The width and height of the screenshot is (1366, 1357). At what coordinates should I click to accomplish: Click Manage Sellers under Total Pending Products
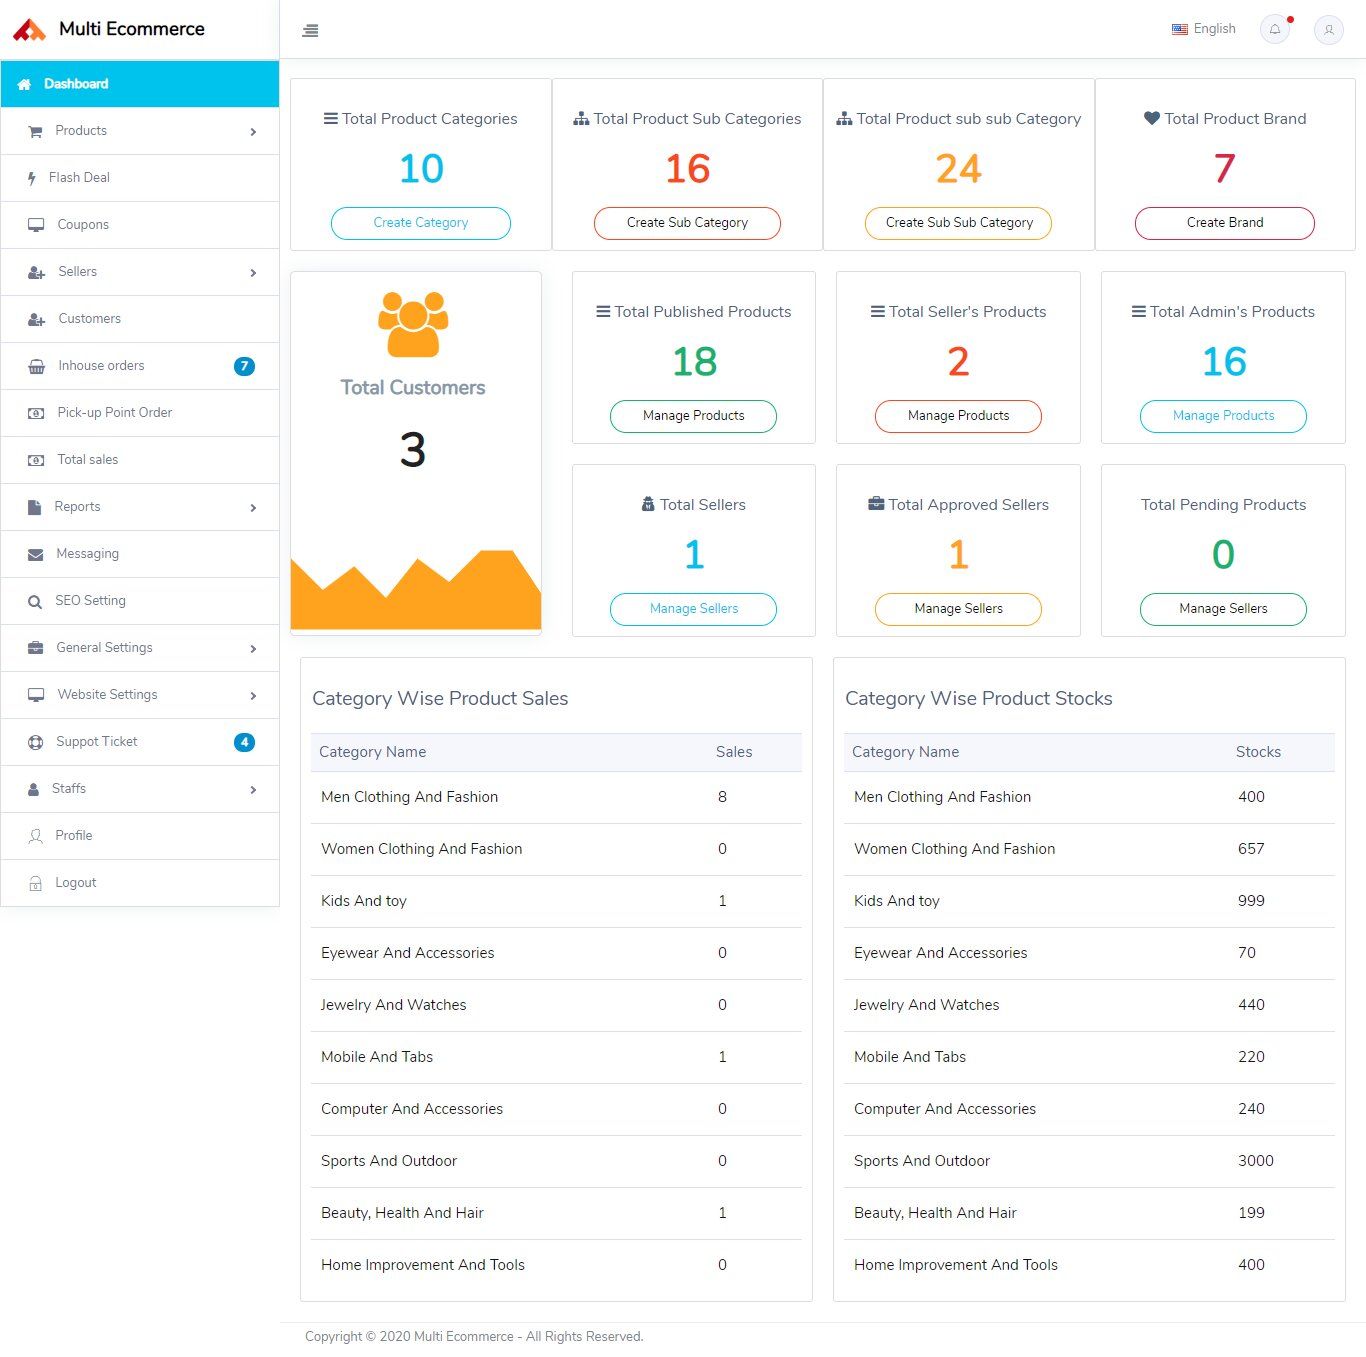click(1223, 609)
